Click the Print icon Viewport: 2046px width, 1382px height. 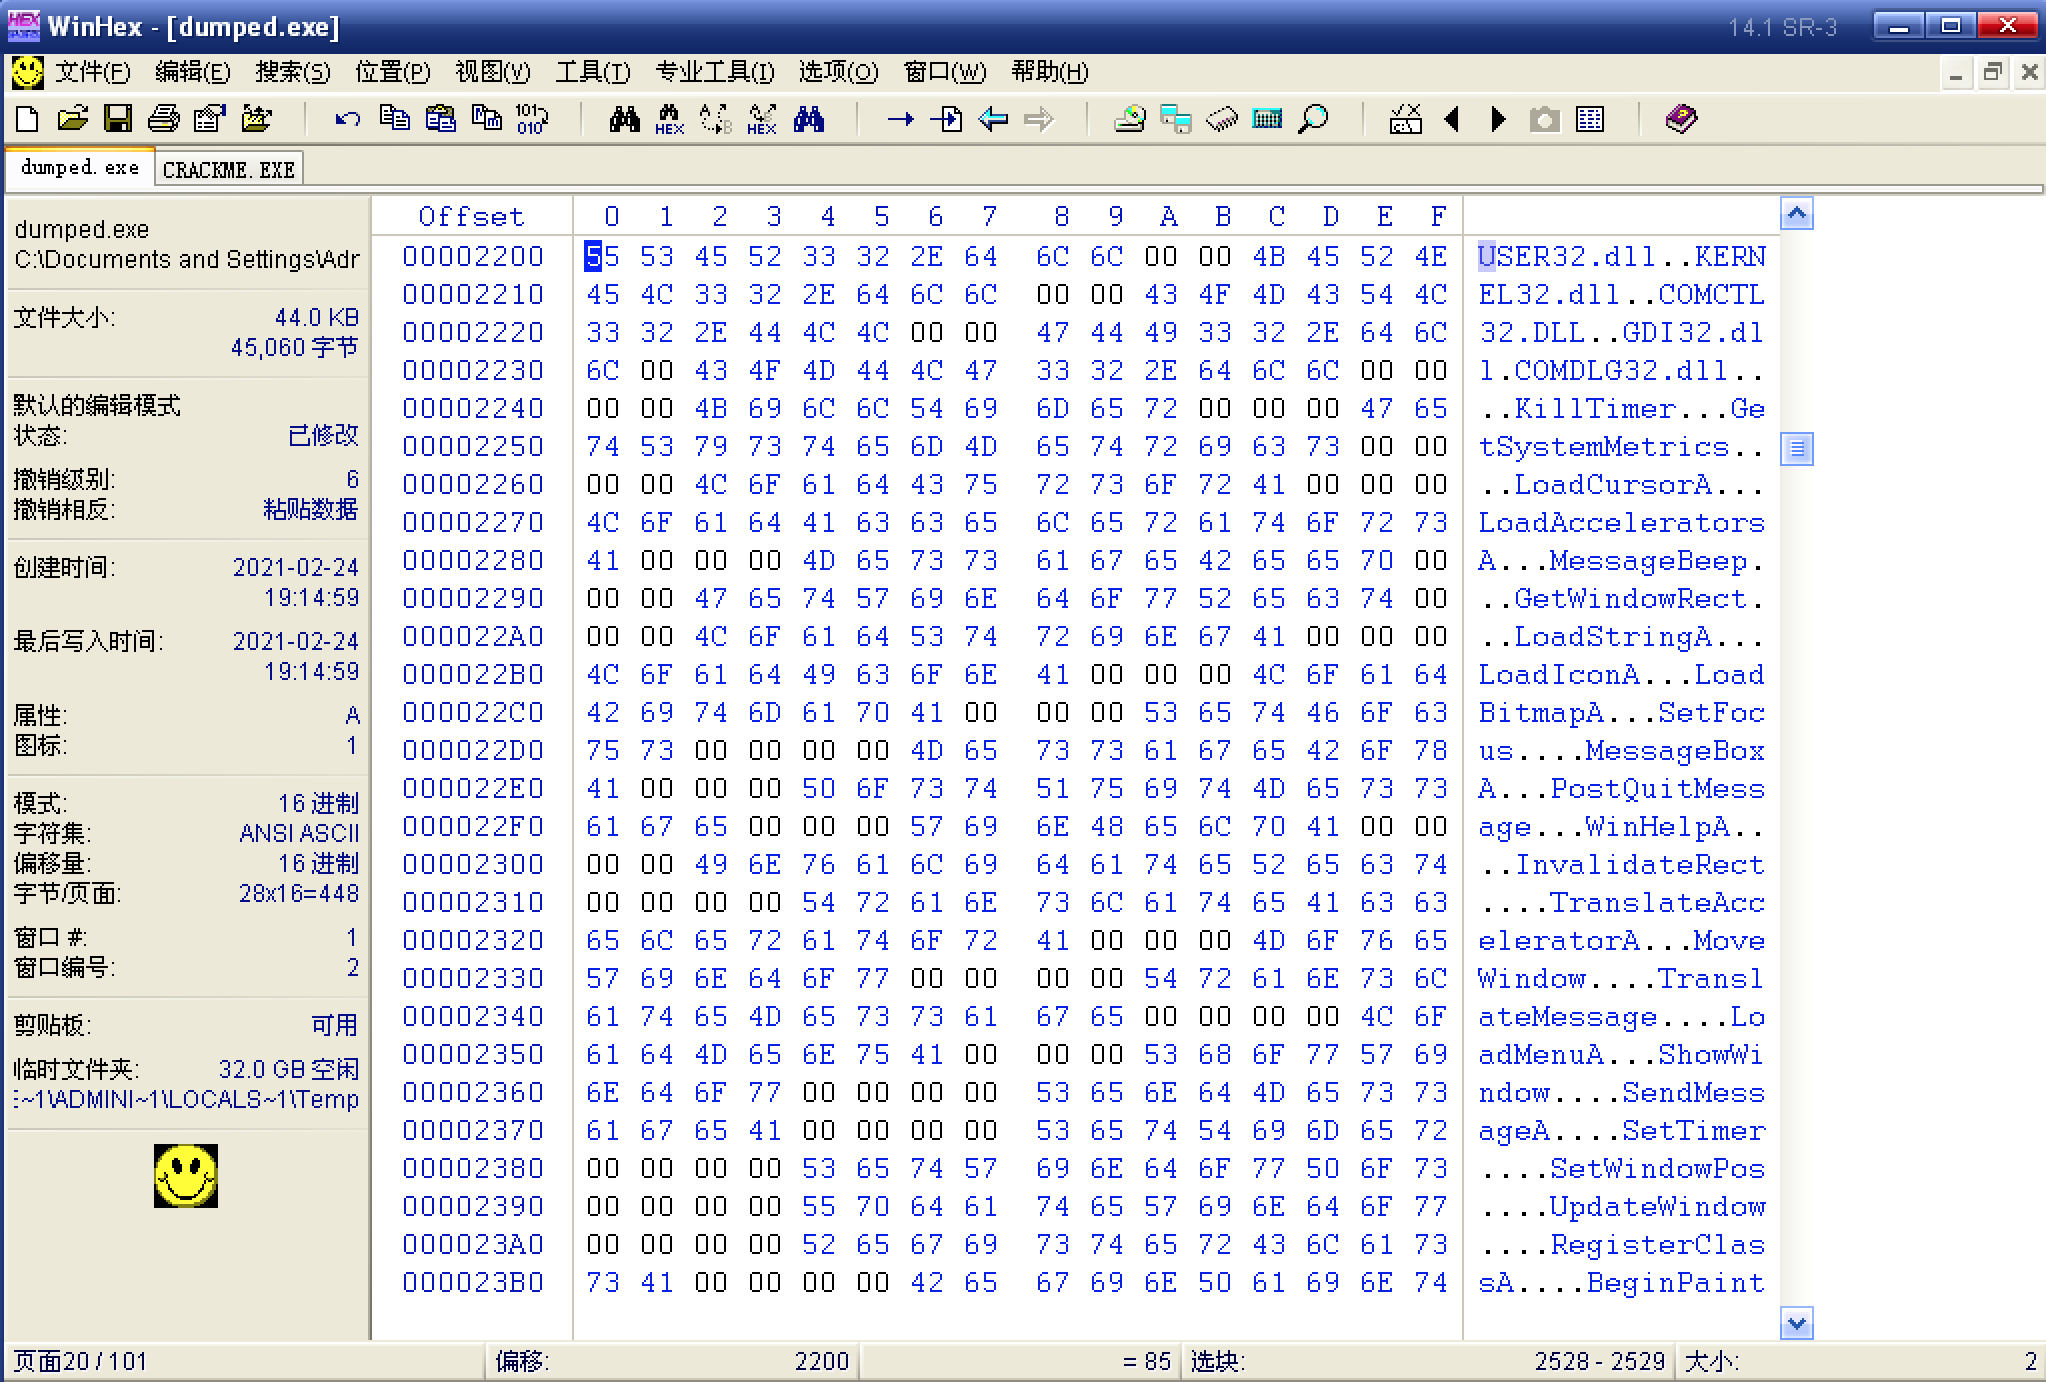(x=163, y=119)
